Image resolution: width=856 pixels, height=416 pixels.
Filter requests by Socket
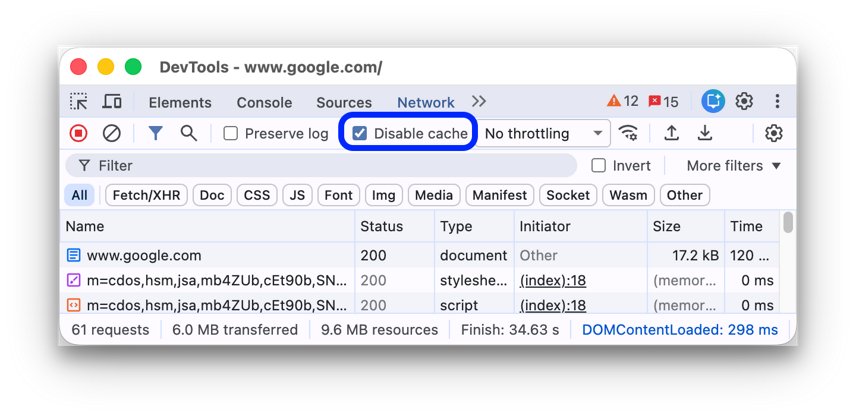[x=568, y=195]
